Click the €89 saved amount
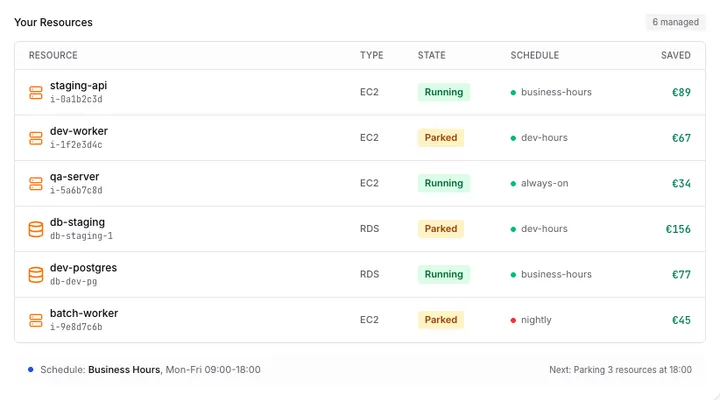The width and height of the screenshot is (720, 400). (x=681, y=92)
